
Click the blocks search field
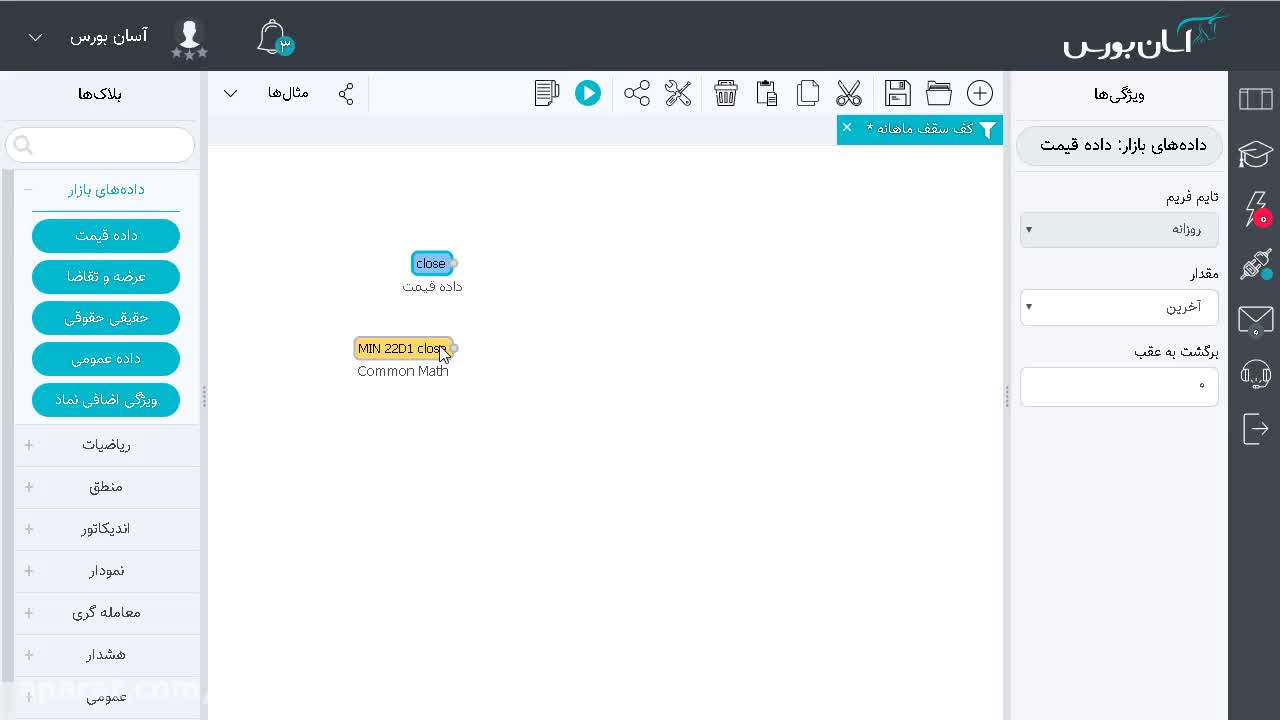point(100,145)
